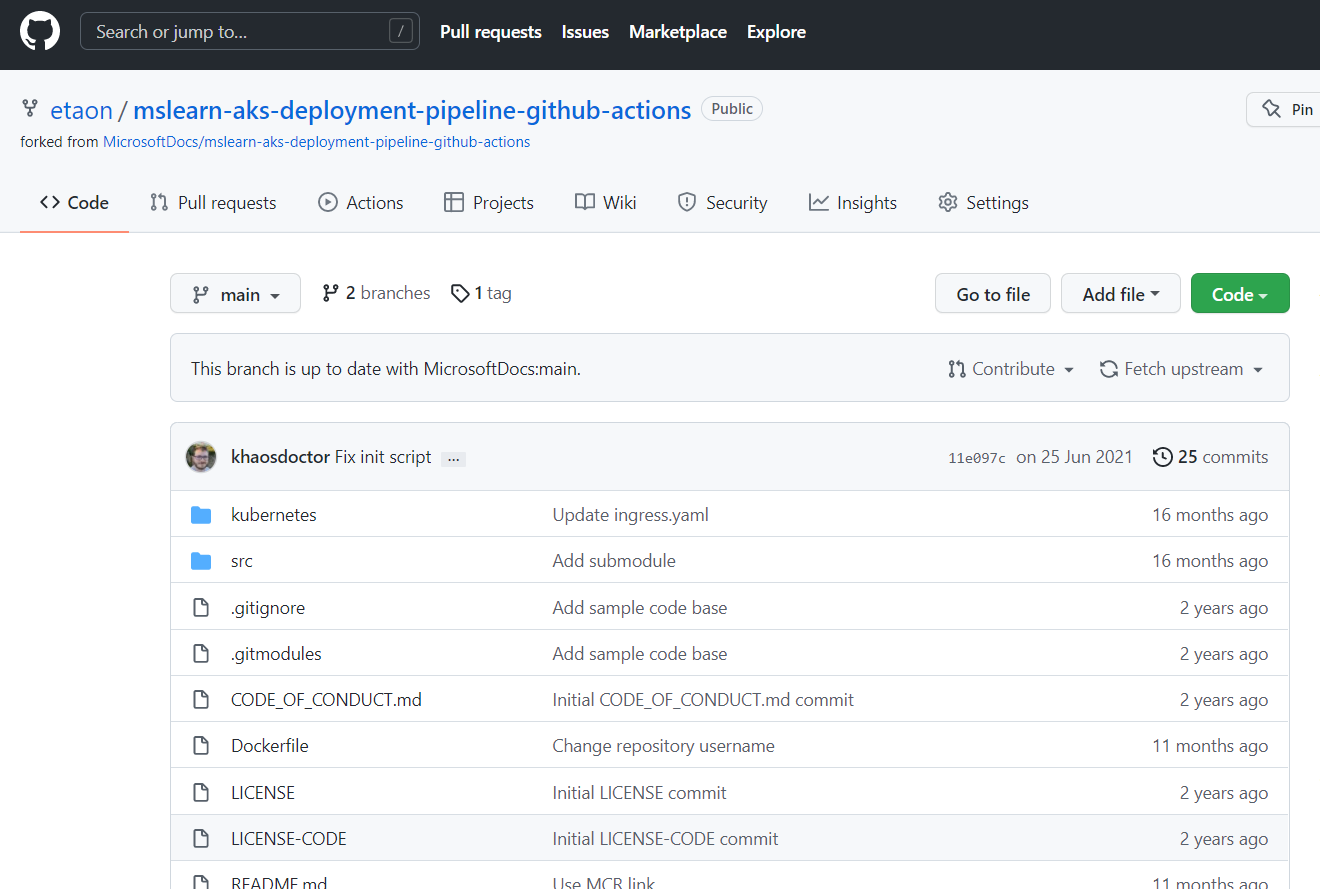
Task: Click the file icon beside .gitignore
Action: pos(201,607)
